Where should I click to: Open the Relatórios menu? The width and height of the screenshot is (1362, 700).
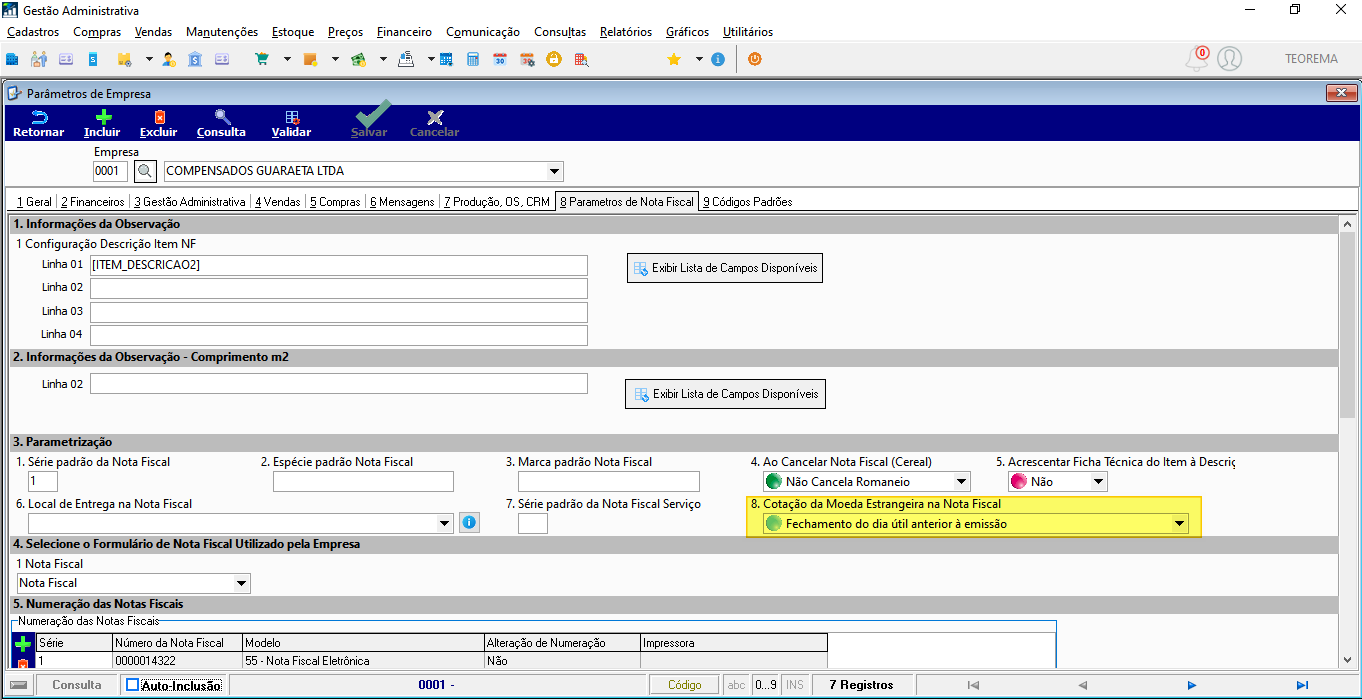tap(626, 32)
